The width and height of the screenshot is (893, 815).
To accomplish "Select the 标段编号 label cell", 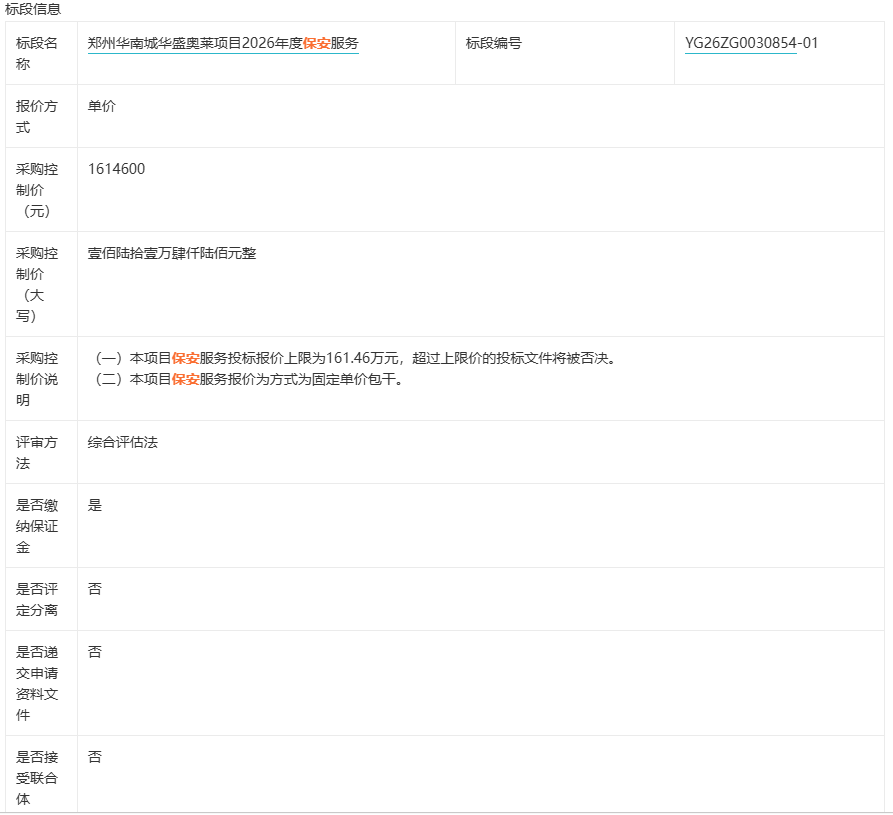I will click(x=493, y=43).
